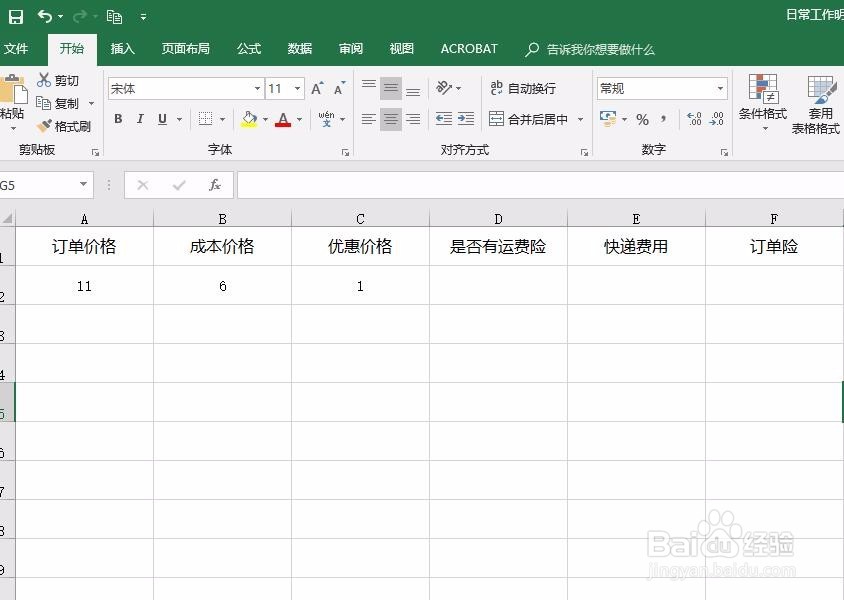This screenshot has height=600, width=844.
Task: Click Increase Decimal icon
Action: coord(694,119)
